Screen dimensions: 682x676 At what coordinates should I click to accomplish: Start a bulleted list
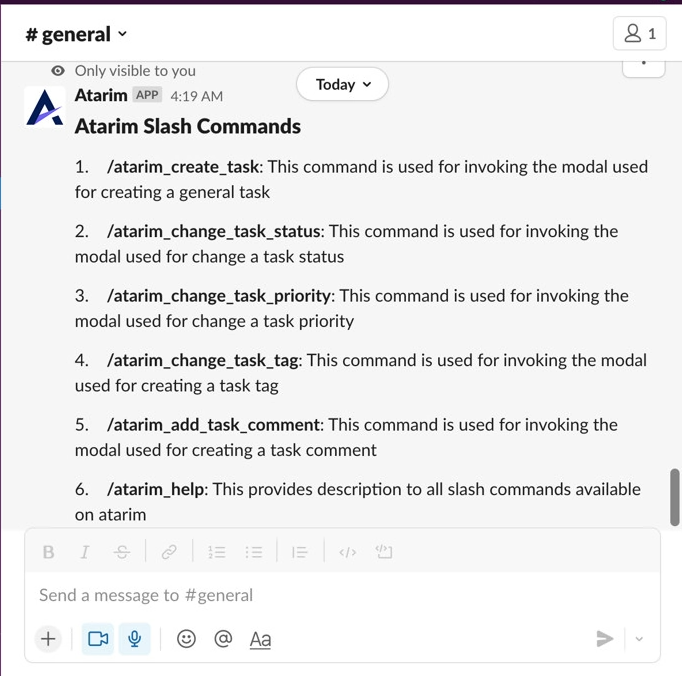254,552
